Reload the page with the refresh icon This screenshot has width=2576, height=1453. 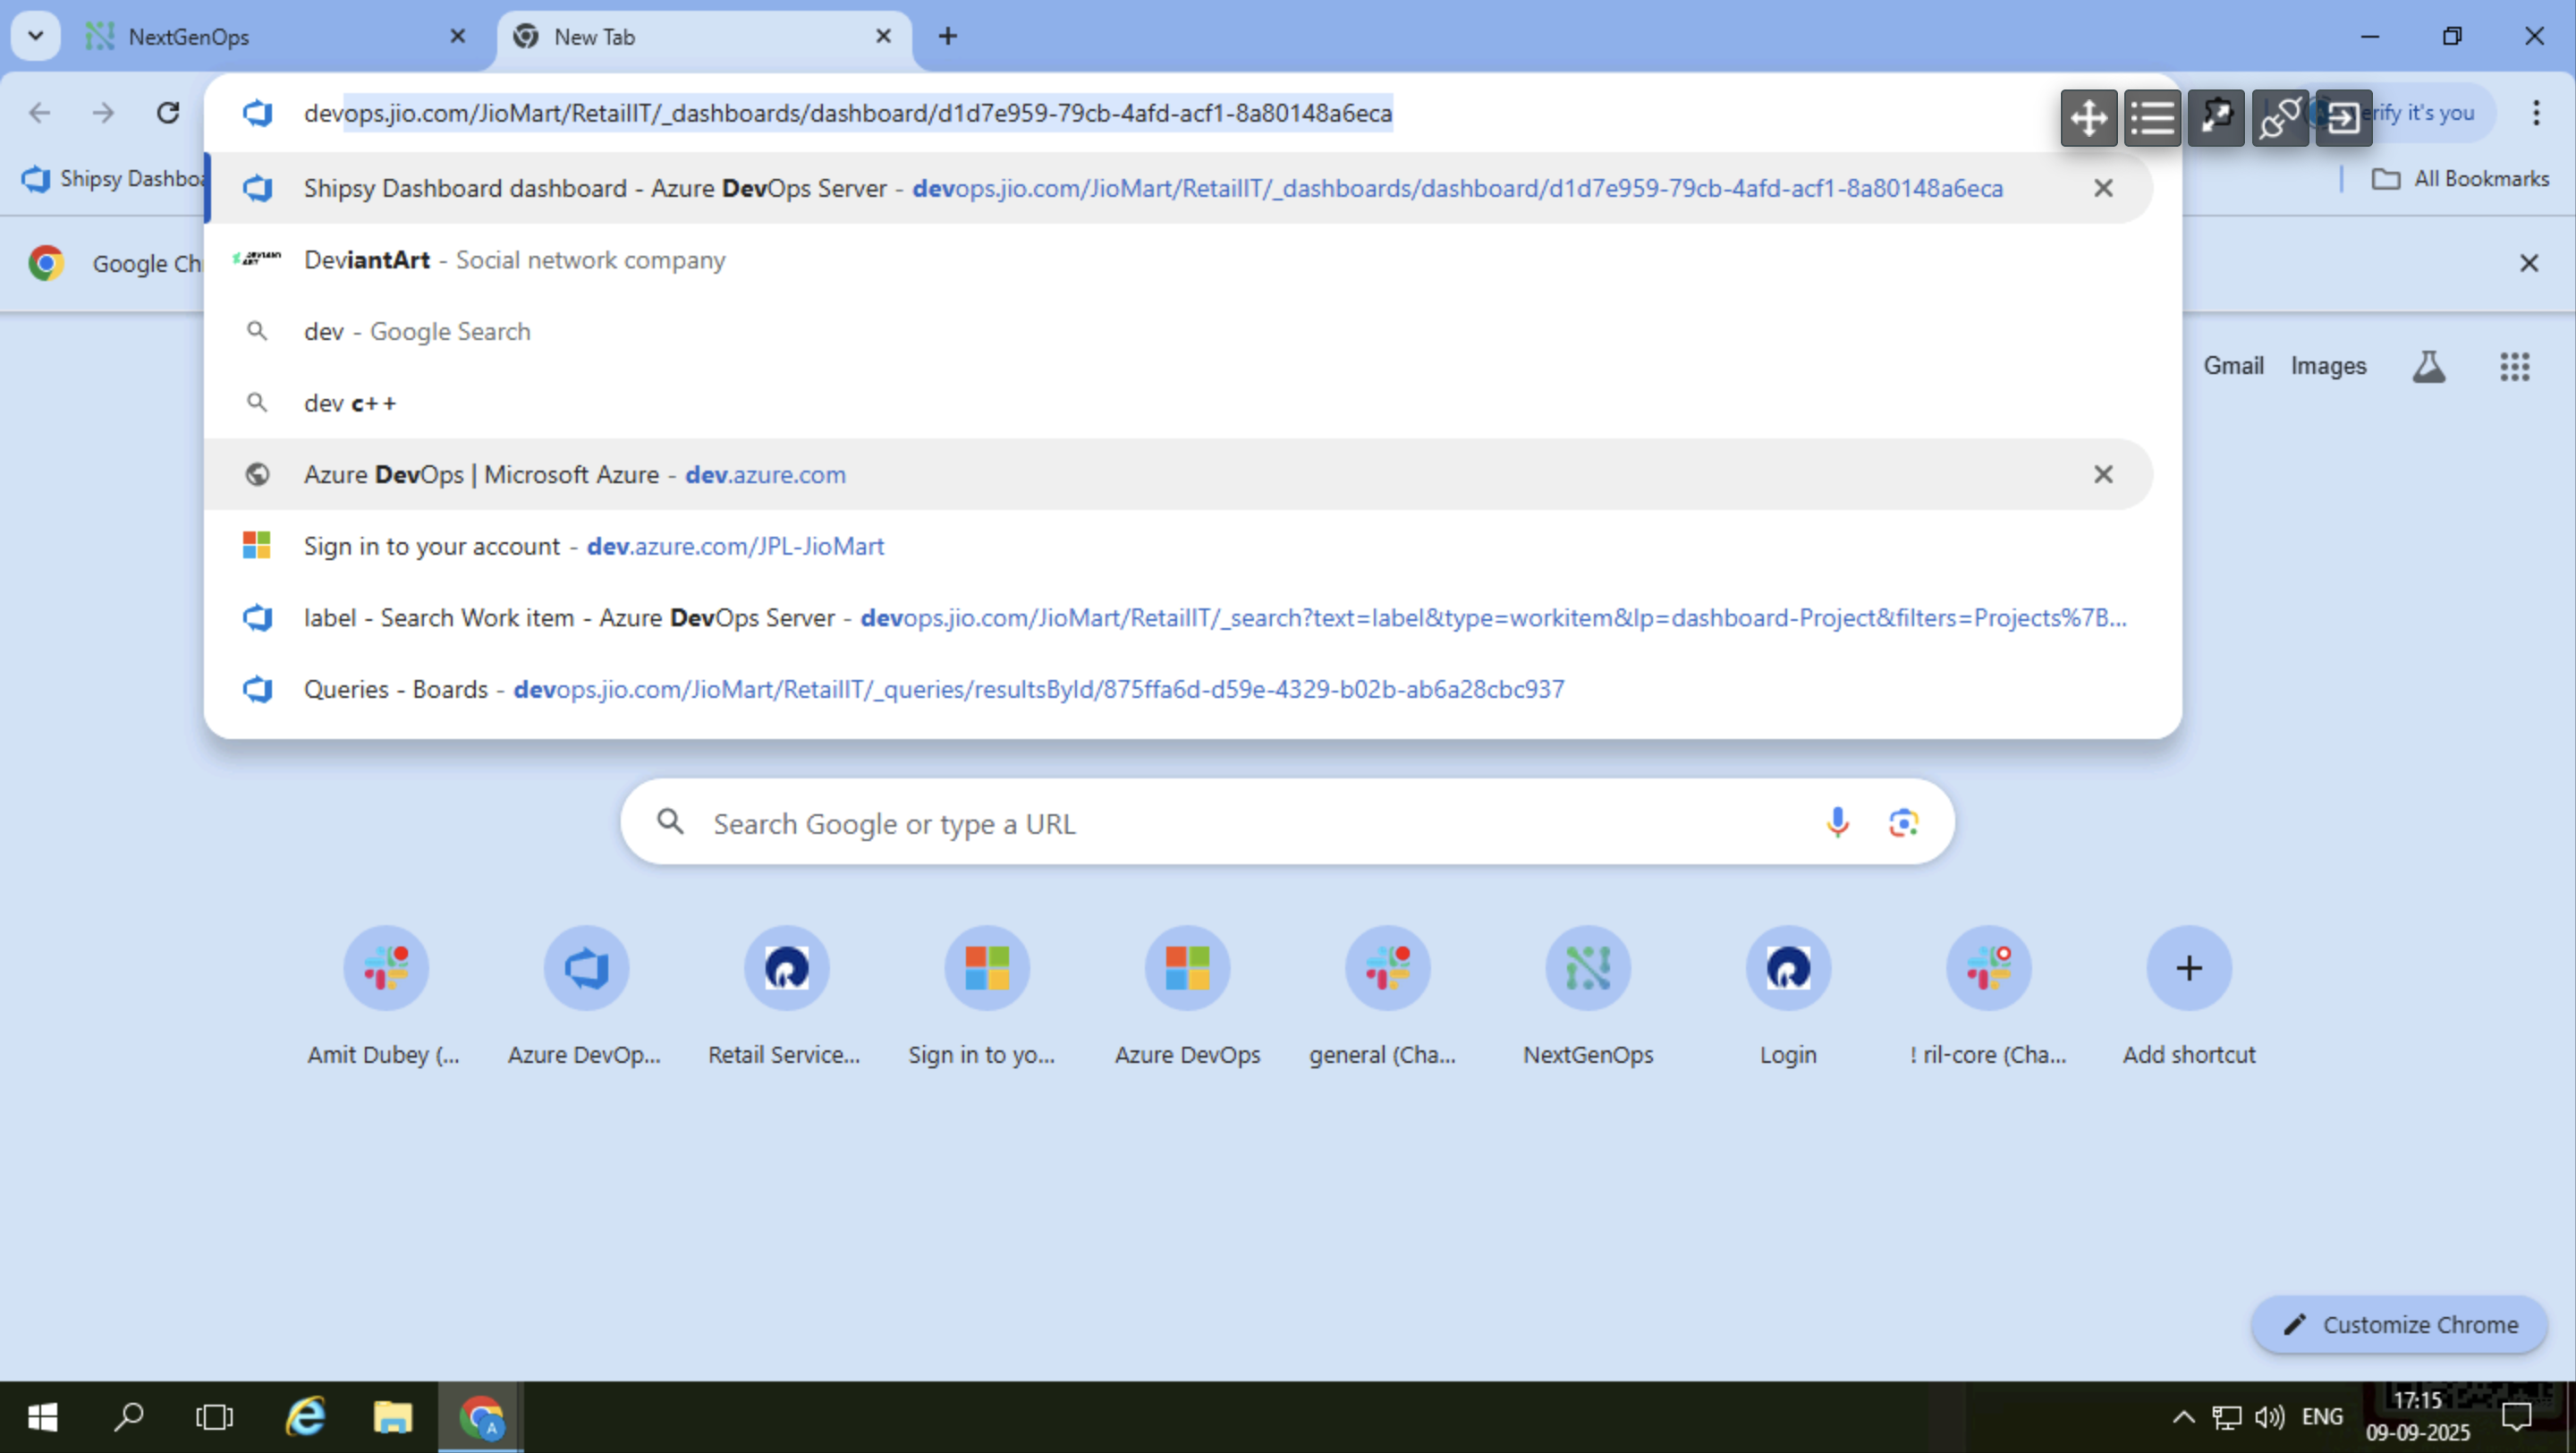(x=167, y=113)
